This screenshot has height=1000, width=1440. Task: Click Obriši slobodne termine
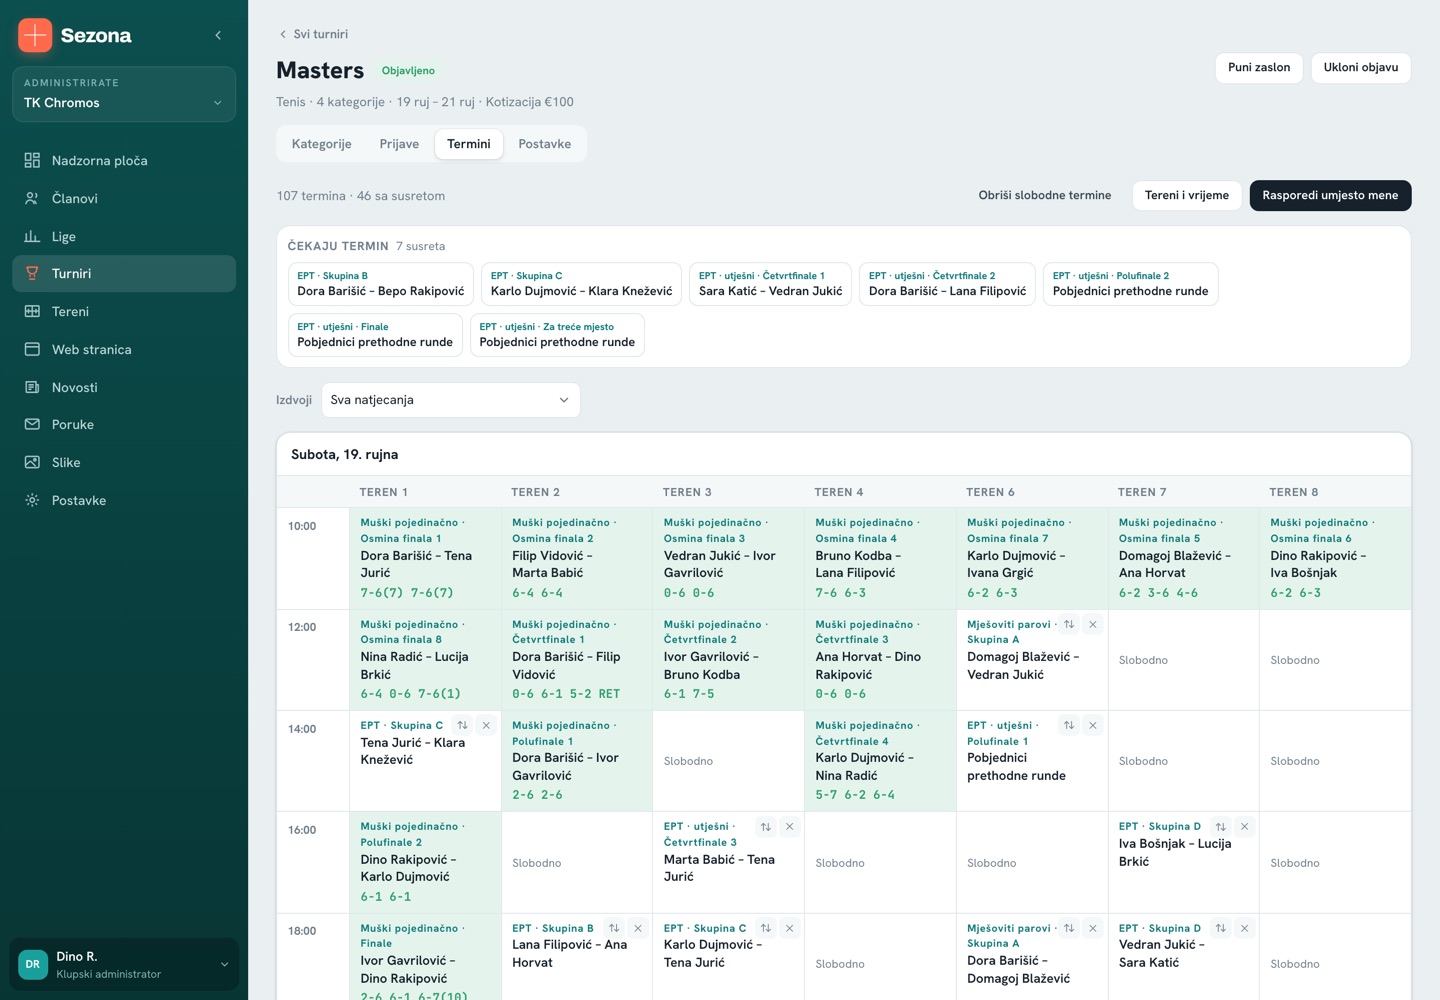1045,195
